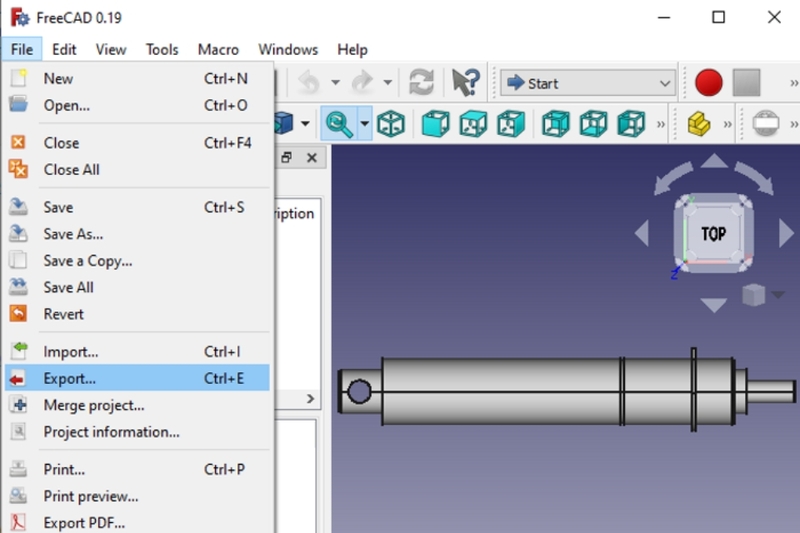Image resolution: width=800 pixels, height=533 pixels.
Task: Choose Save from the File menu
Action: click(x=137, y=207)
